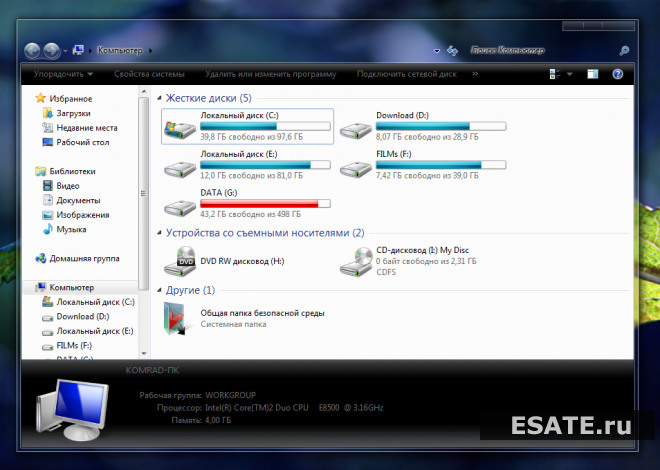The image size is (660, 470).
Task: Select Избранное in the navigation pane
Action: pyautogui.click(x=71, y=98)
